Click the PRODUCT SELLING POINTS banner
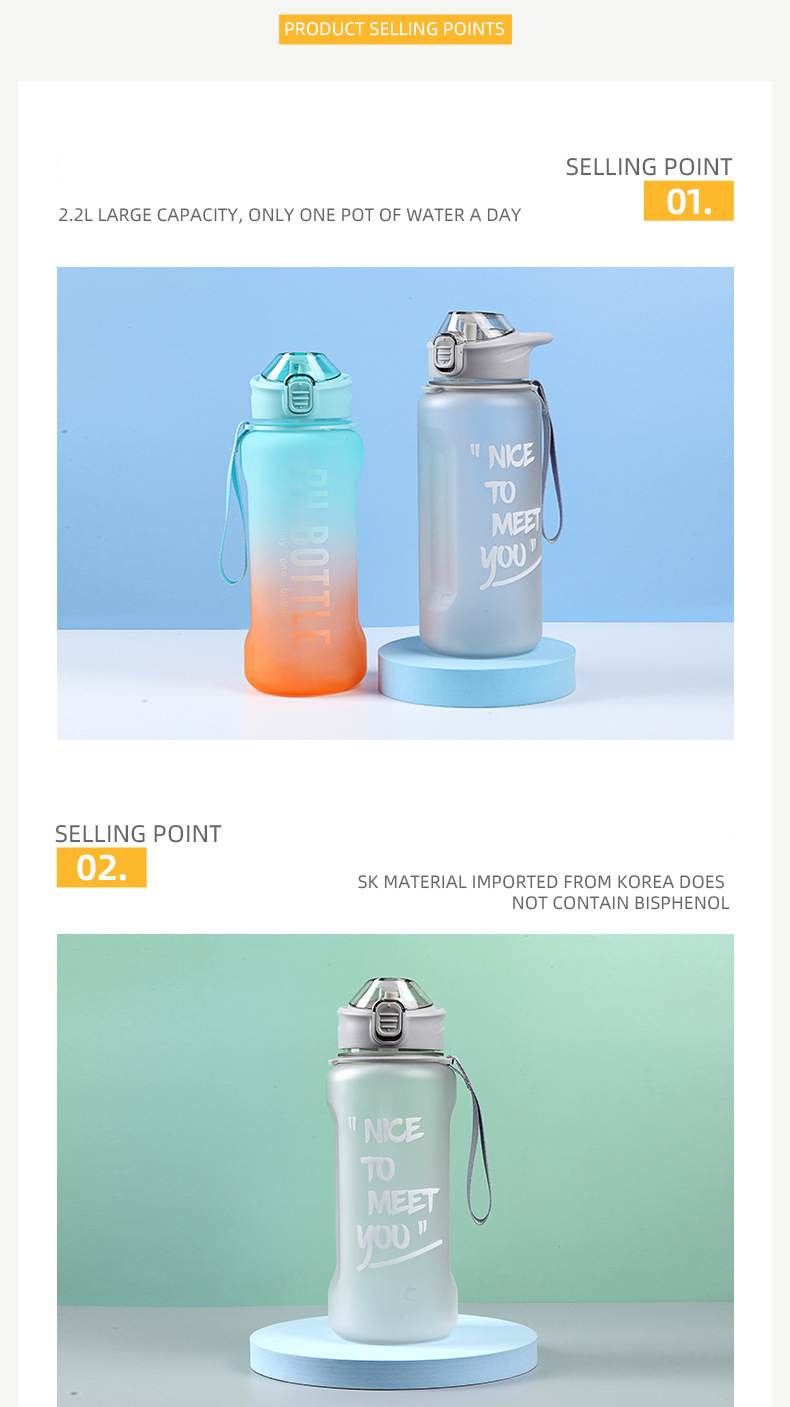 [x=395, y=29]
